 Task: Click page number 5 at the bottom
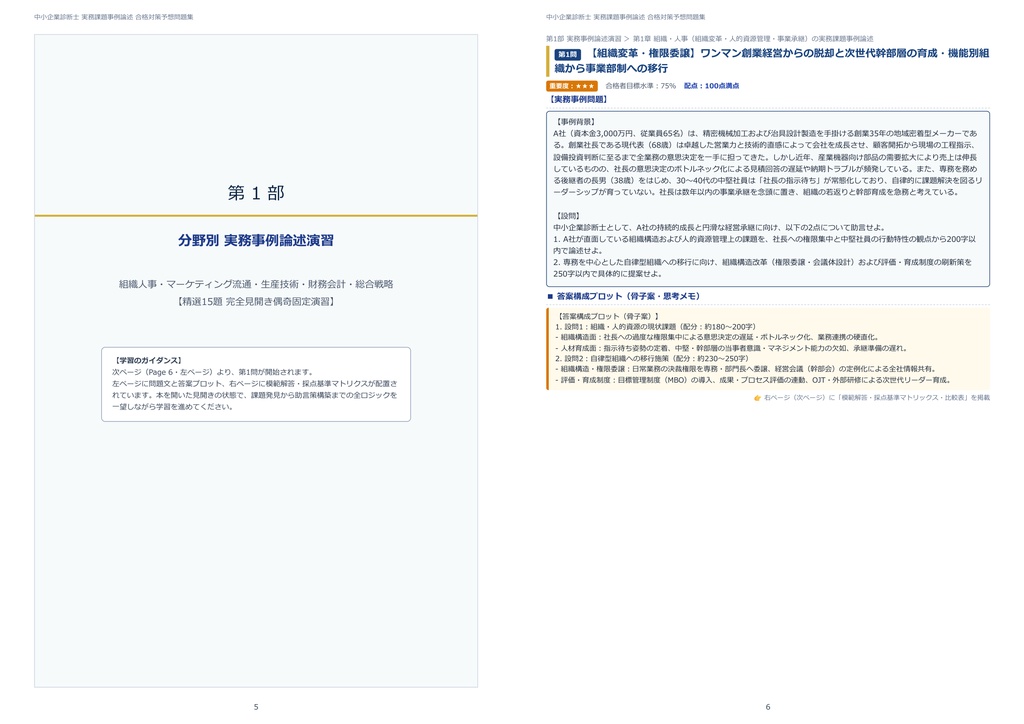(x=256, y=707)
